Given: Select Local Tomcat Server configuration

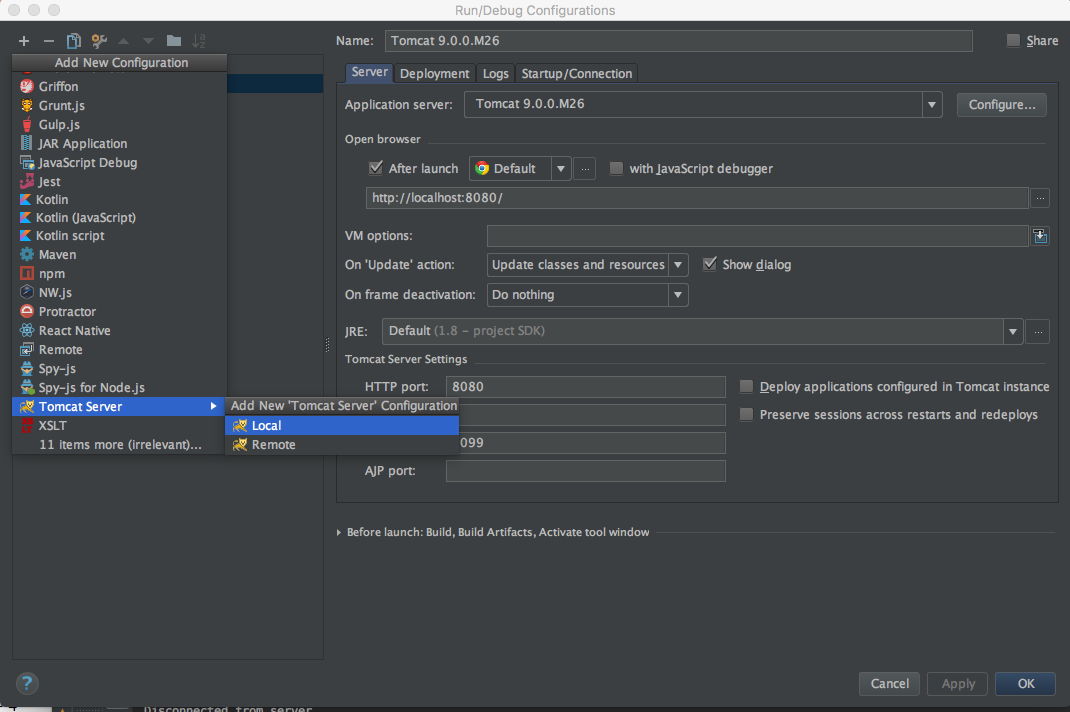Looking at the screenshot, I should pos(342,425).
